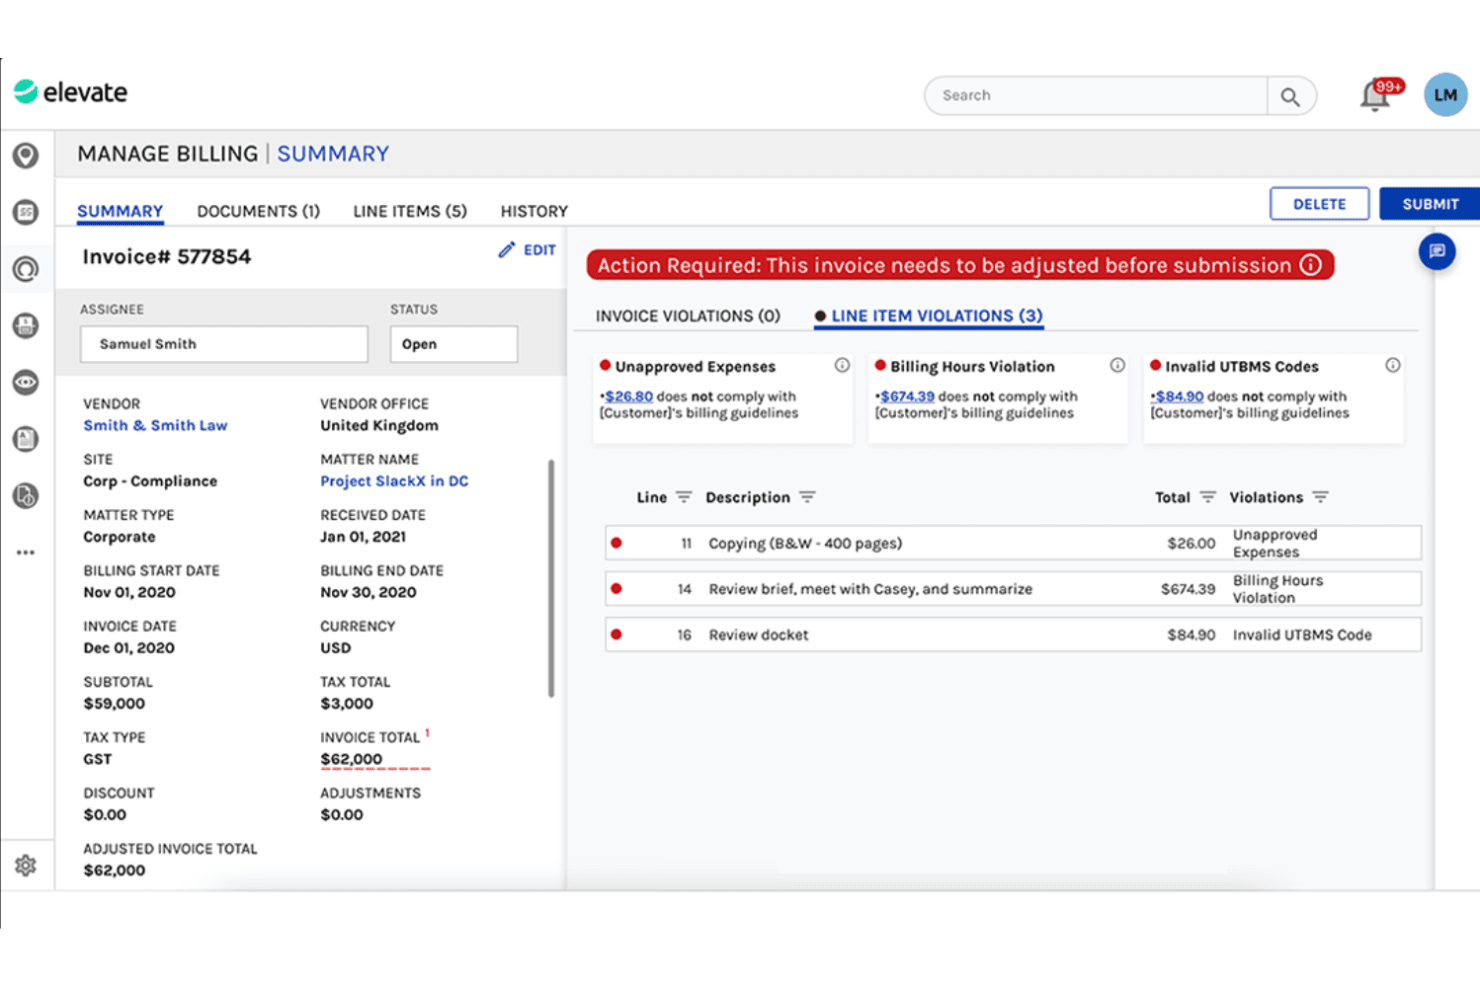This screenshot has width=1480, height=987.
Task: Filter the Description column
Action: coord(808,497)
